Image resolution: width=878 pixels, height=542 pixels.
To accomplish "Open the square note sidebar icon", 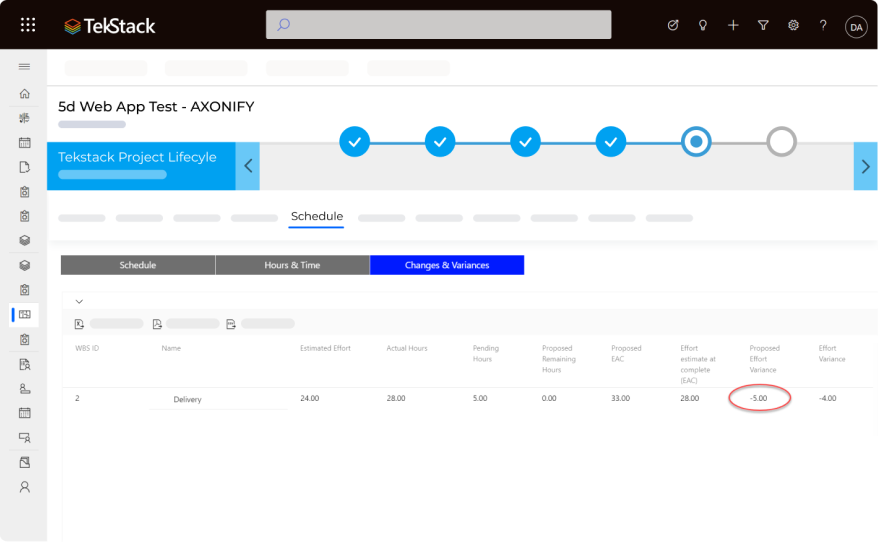I will point(25,462).
